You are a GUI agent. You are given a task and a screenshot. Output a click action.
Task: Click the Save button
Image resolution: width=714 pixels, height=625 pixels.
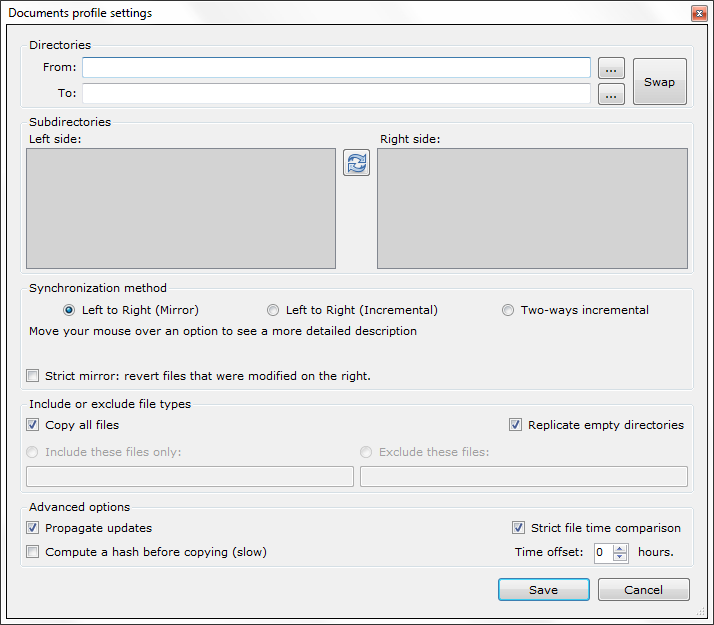(x=543, y=590)
